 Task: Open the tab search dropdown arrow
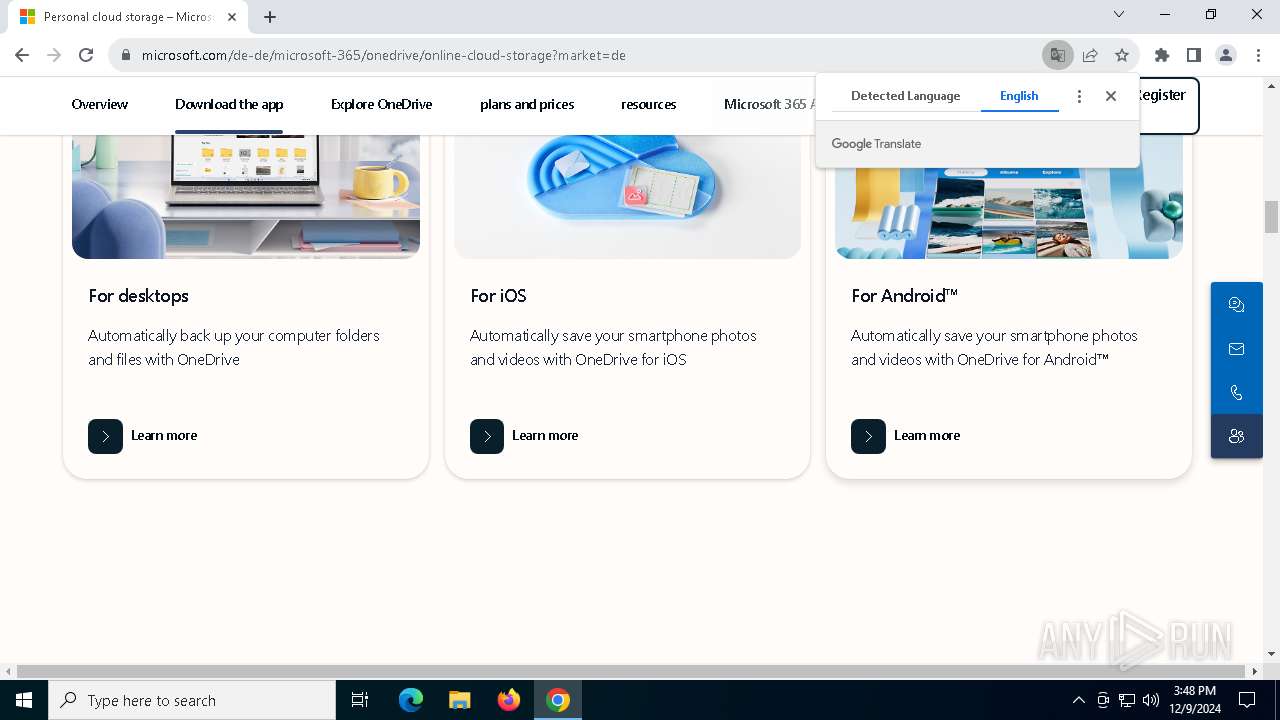coord(1119,14)
